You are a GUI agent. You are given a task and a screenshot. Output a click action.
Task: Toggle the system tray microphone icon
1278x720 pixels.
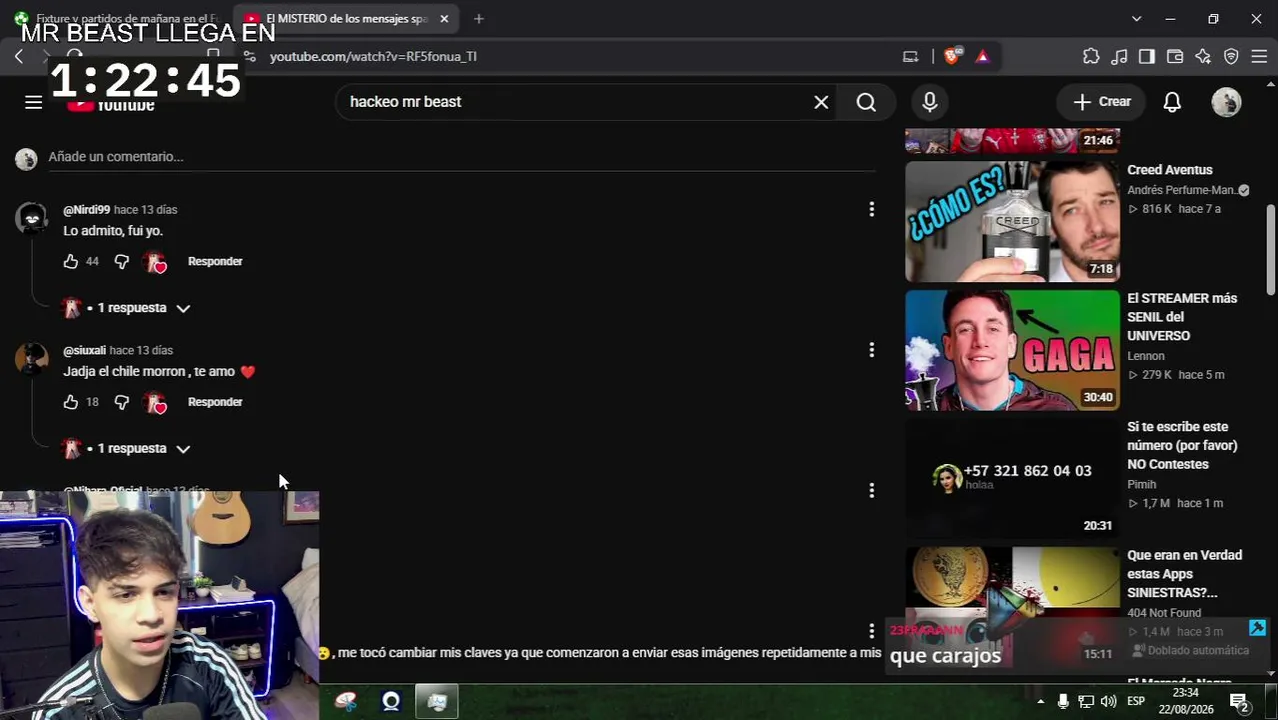pyautogui.click(x=1063, y=702)
